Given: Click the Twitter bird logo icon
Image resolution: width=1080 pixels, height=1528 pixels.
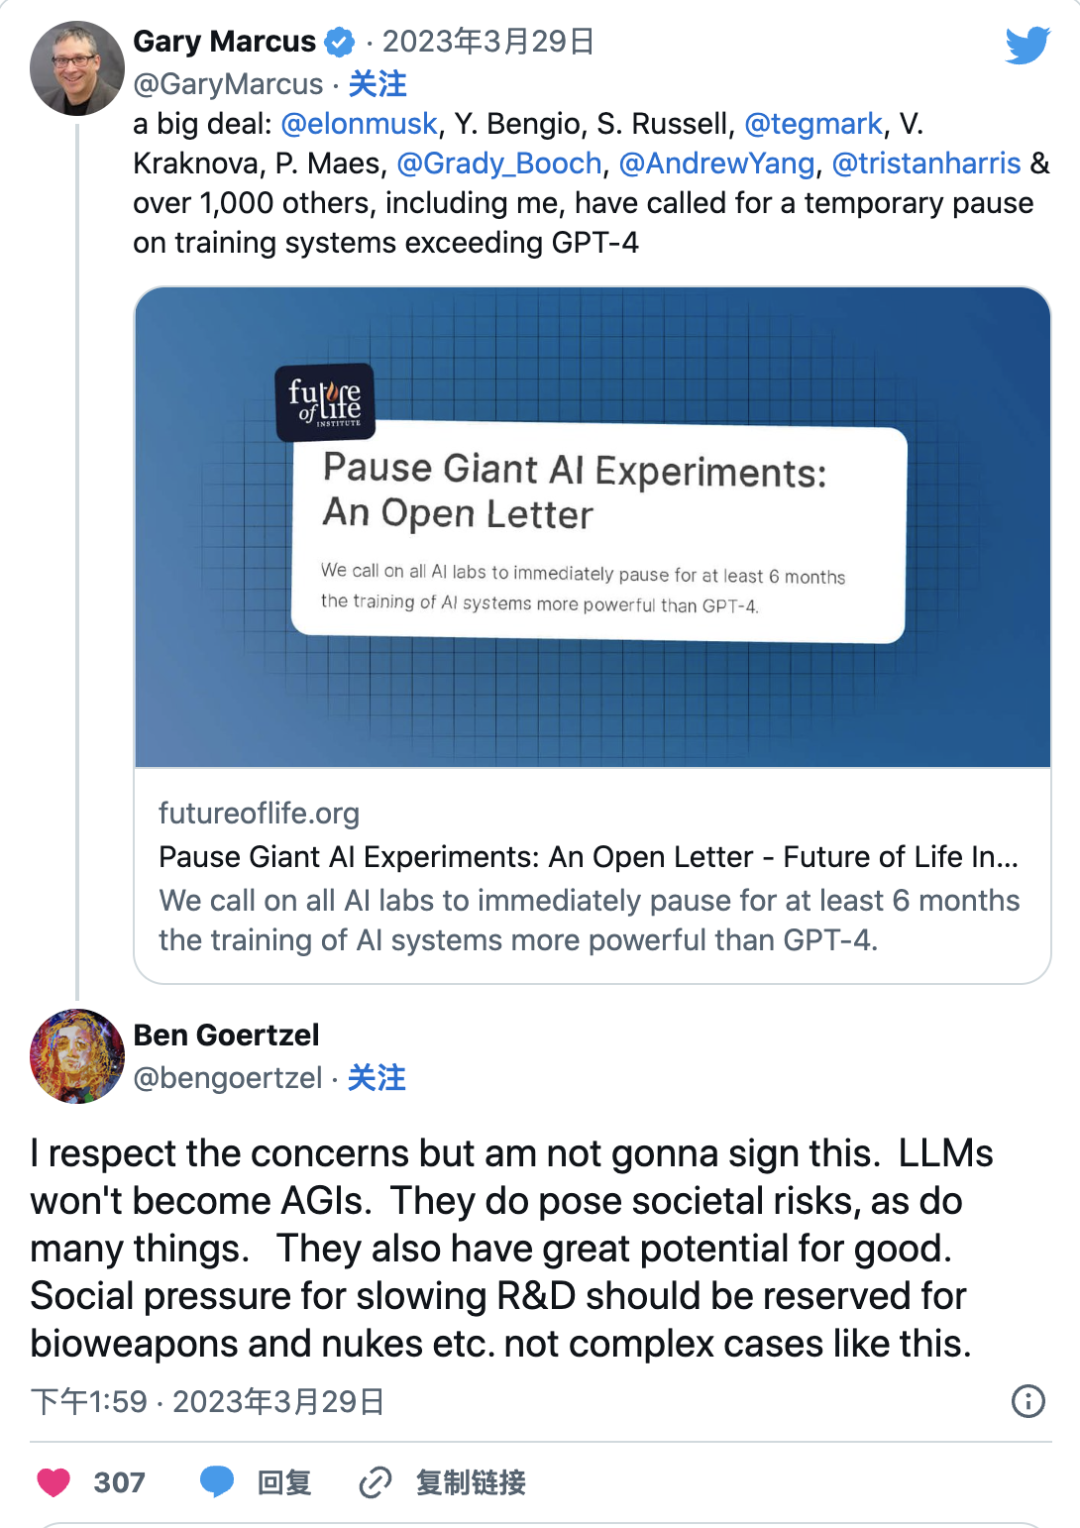Looking at the screenshot, I should [1027, 46].
